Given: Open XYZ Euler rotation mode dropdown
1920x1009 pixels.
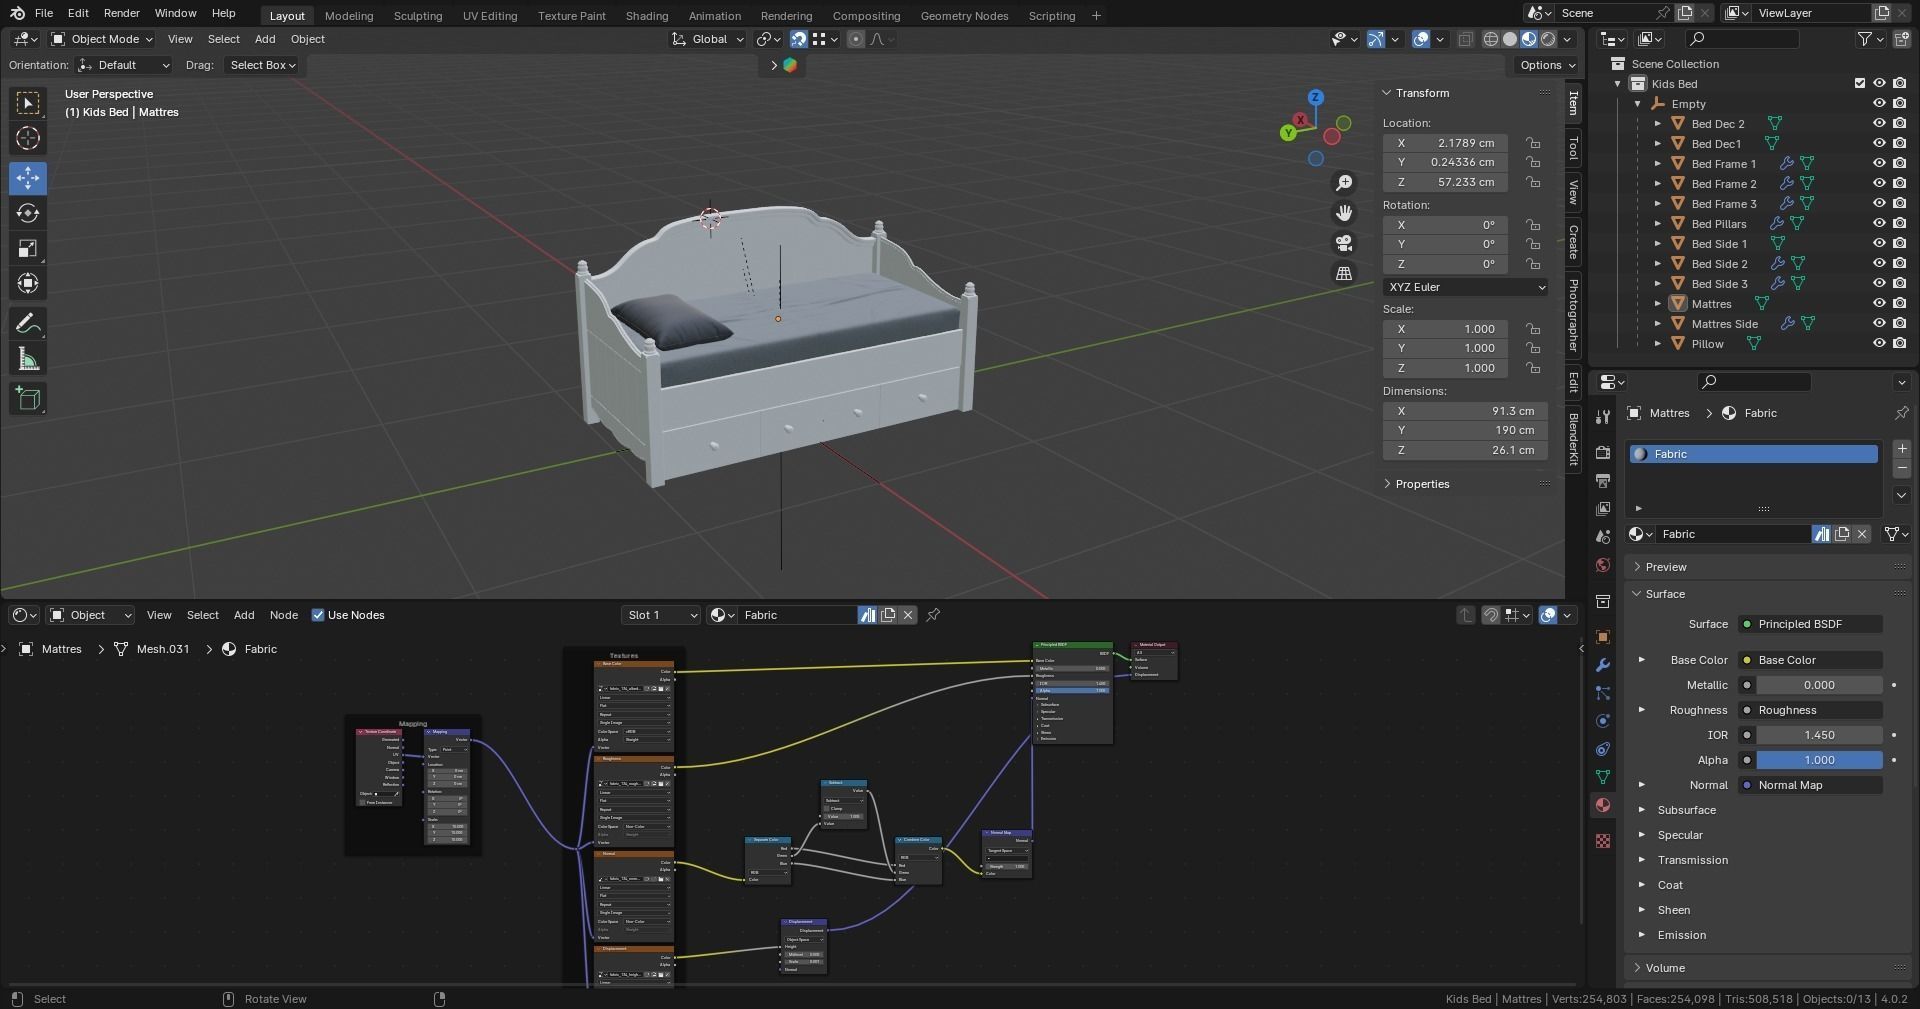Looking at the screenshot, I should 1466,287.
